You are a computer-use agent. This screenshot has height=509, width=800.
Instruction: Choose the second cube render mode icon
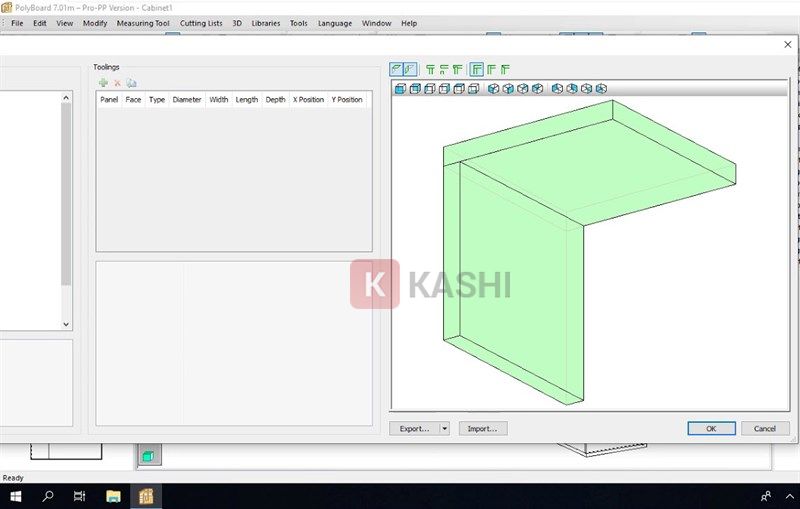(415, 89)
